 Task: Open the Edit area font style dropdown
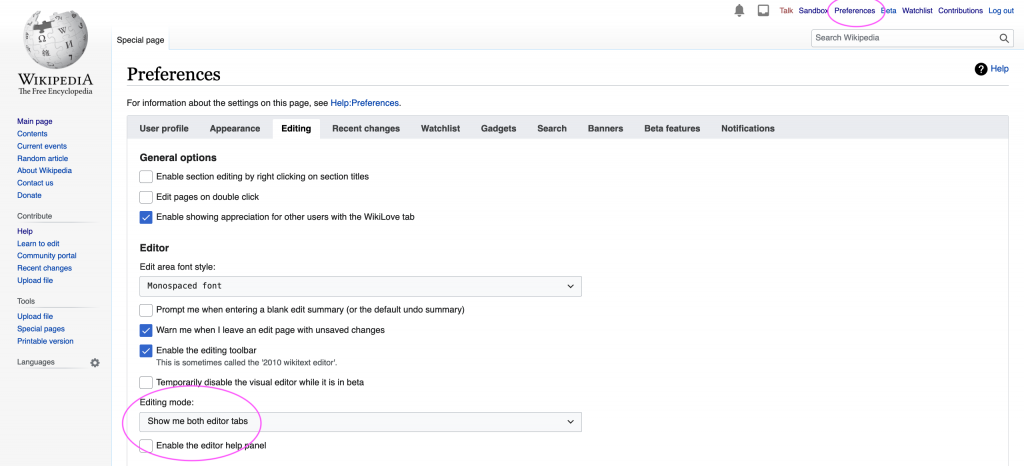click(x=360, y=287)
